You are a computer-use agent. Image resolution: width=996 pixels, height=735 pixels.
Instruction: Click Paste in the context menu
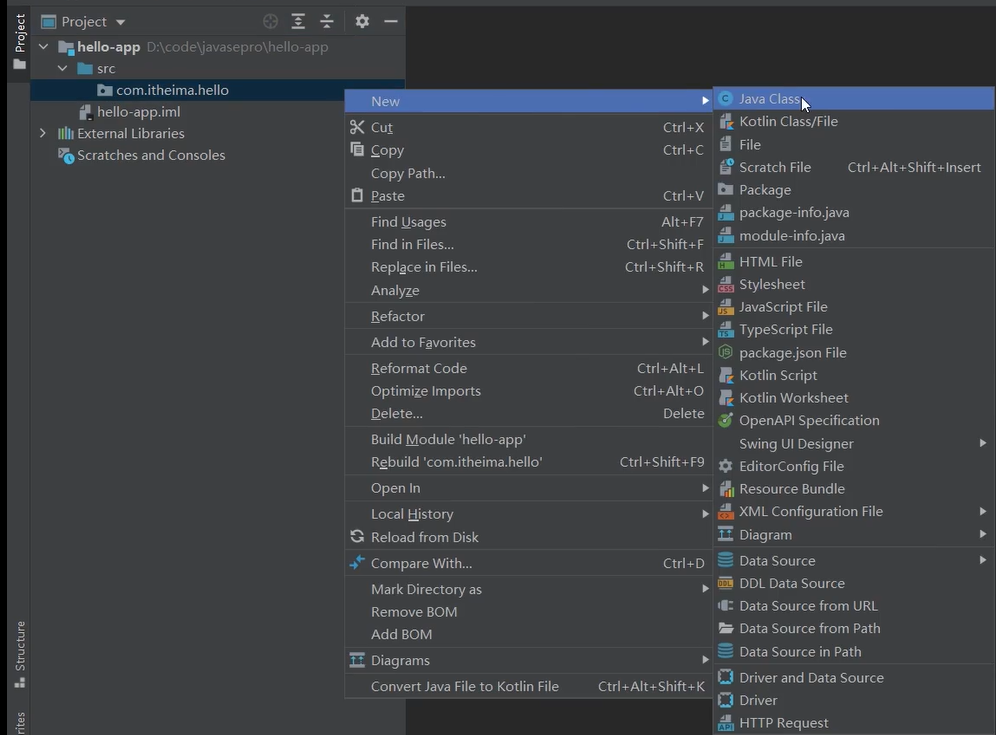point(528,196)
